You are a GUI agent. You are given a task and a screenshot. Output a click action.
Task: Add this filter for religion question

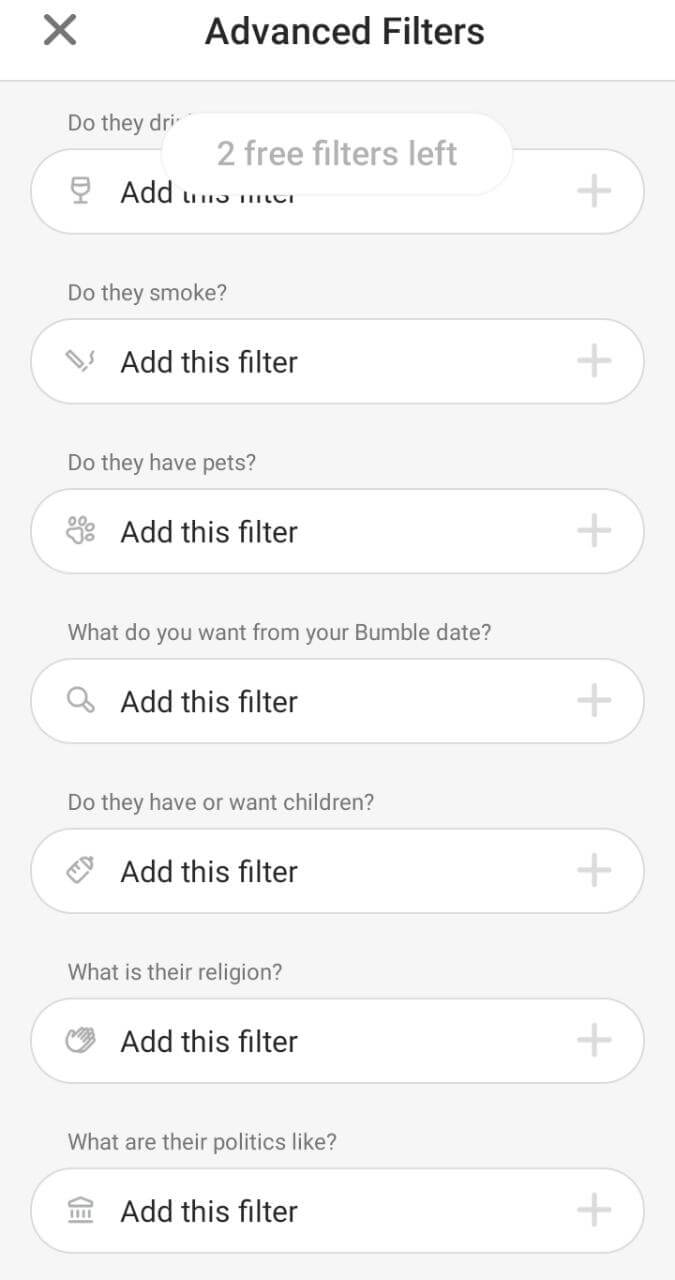[x=210, y=1042]
